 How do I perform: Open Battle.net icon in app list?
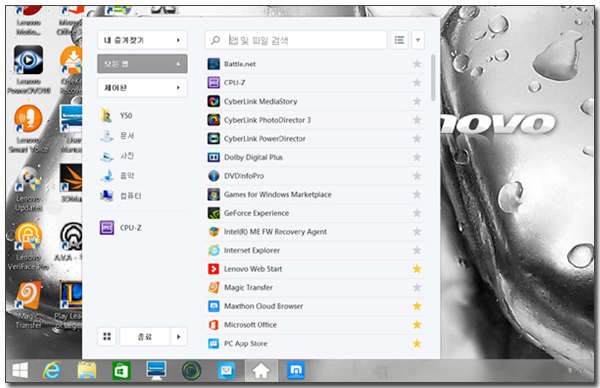click(214, 64)
